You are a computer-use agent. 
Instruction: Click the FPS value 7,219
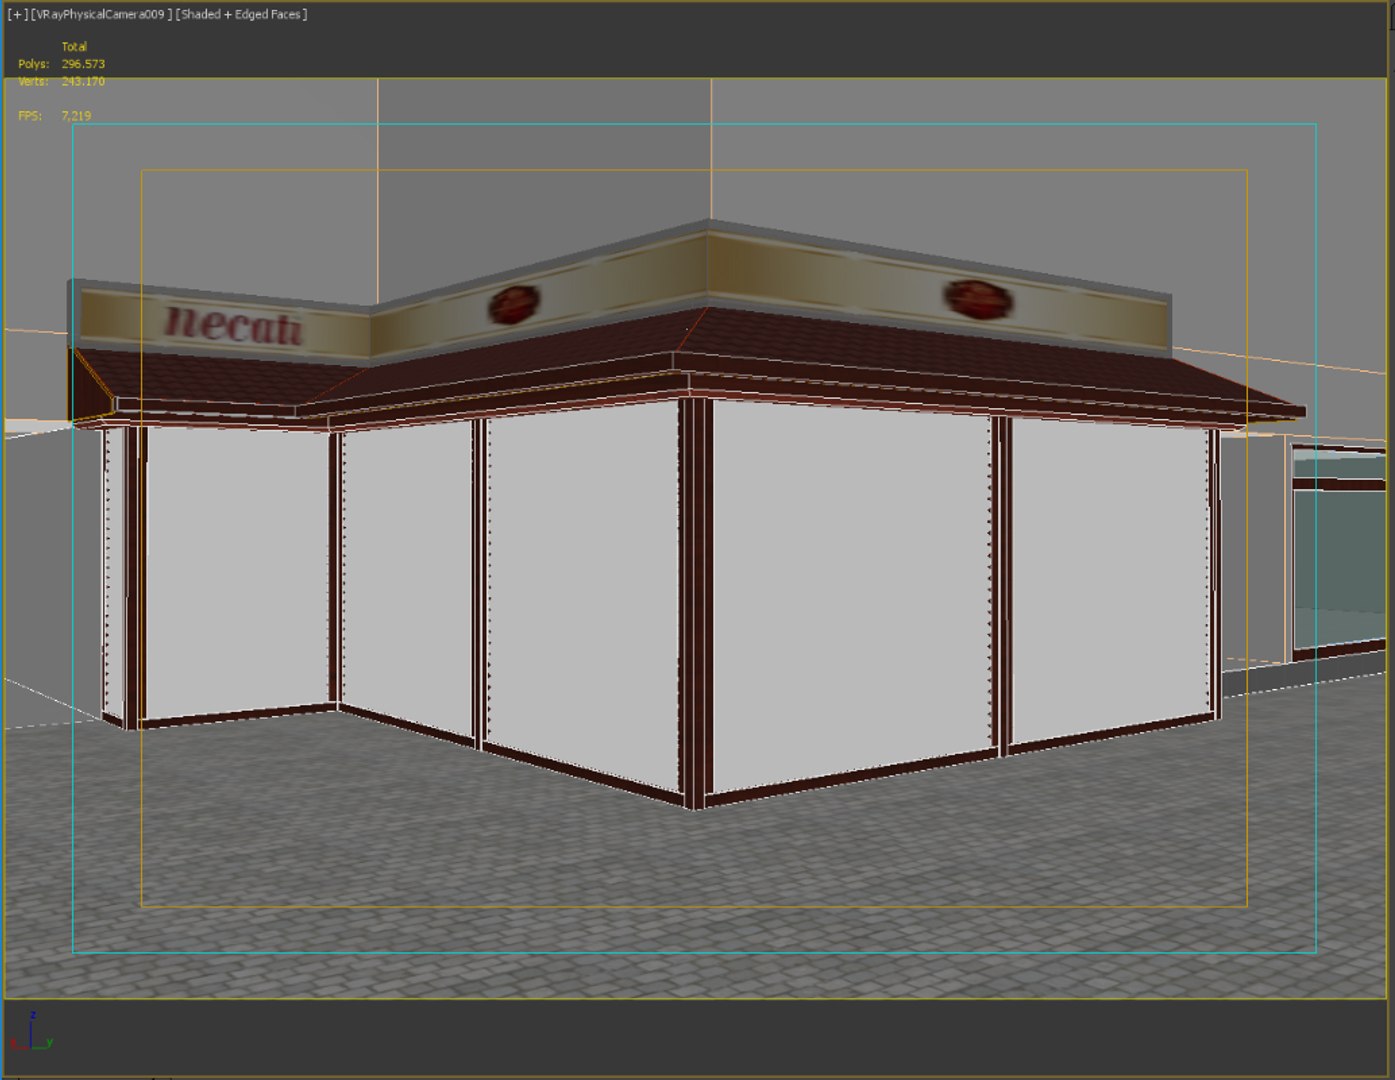click(x=76, y=116)
